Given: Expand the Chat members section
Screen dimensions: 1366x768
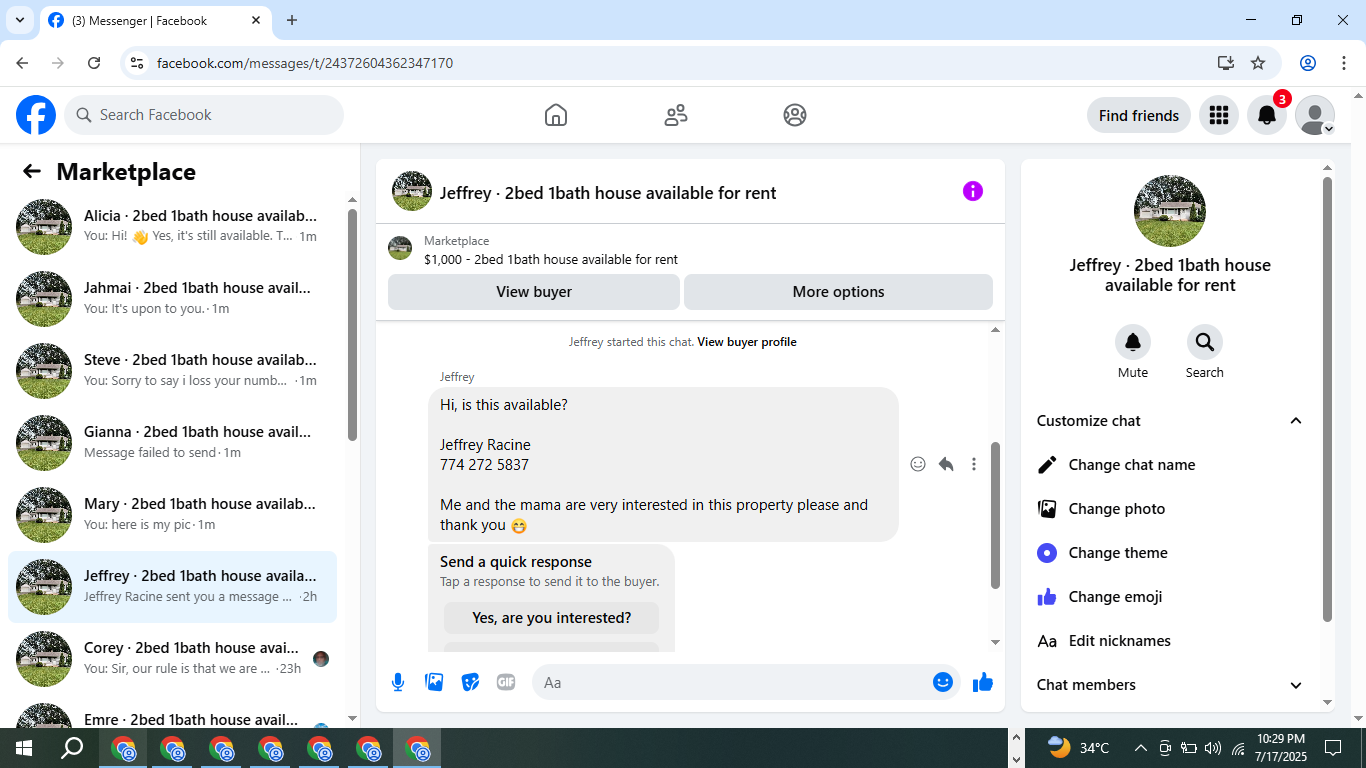Looking at the screenshot, I should point(1296,685).
